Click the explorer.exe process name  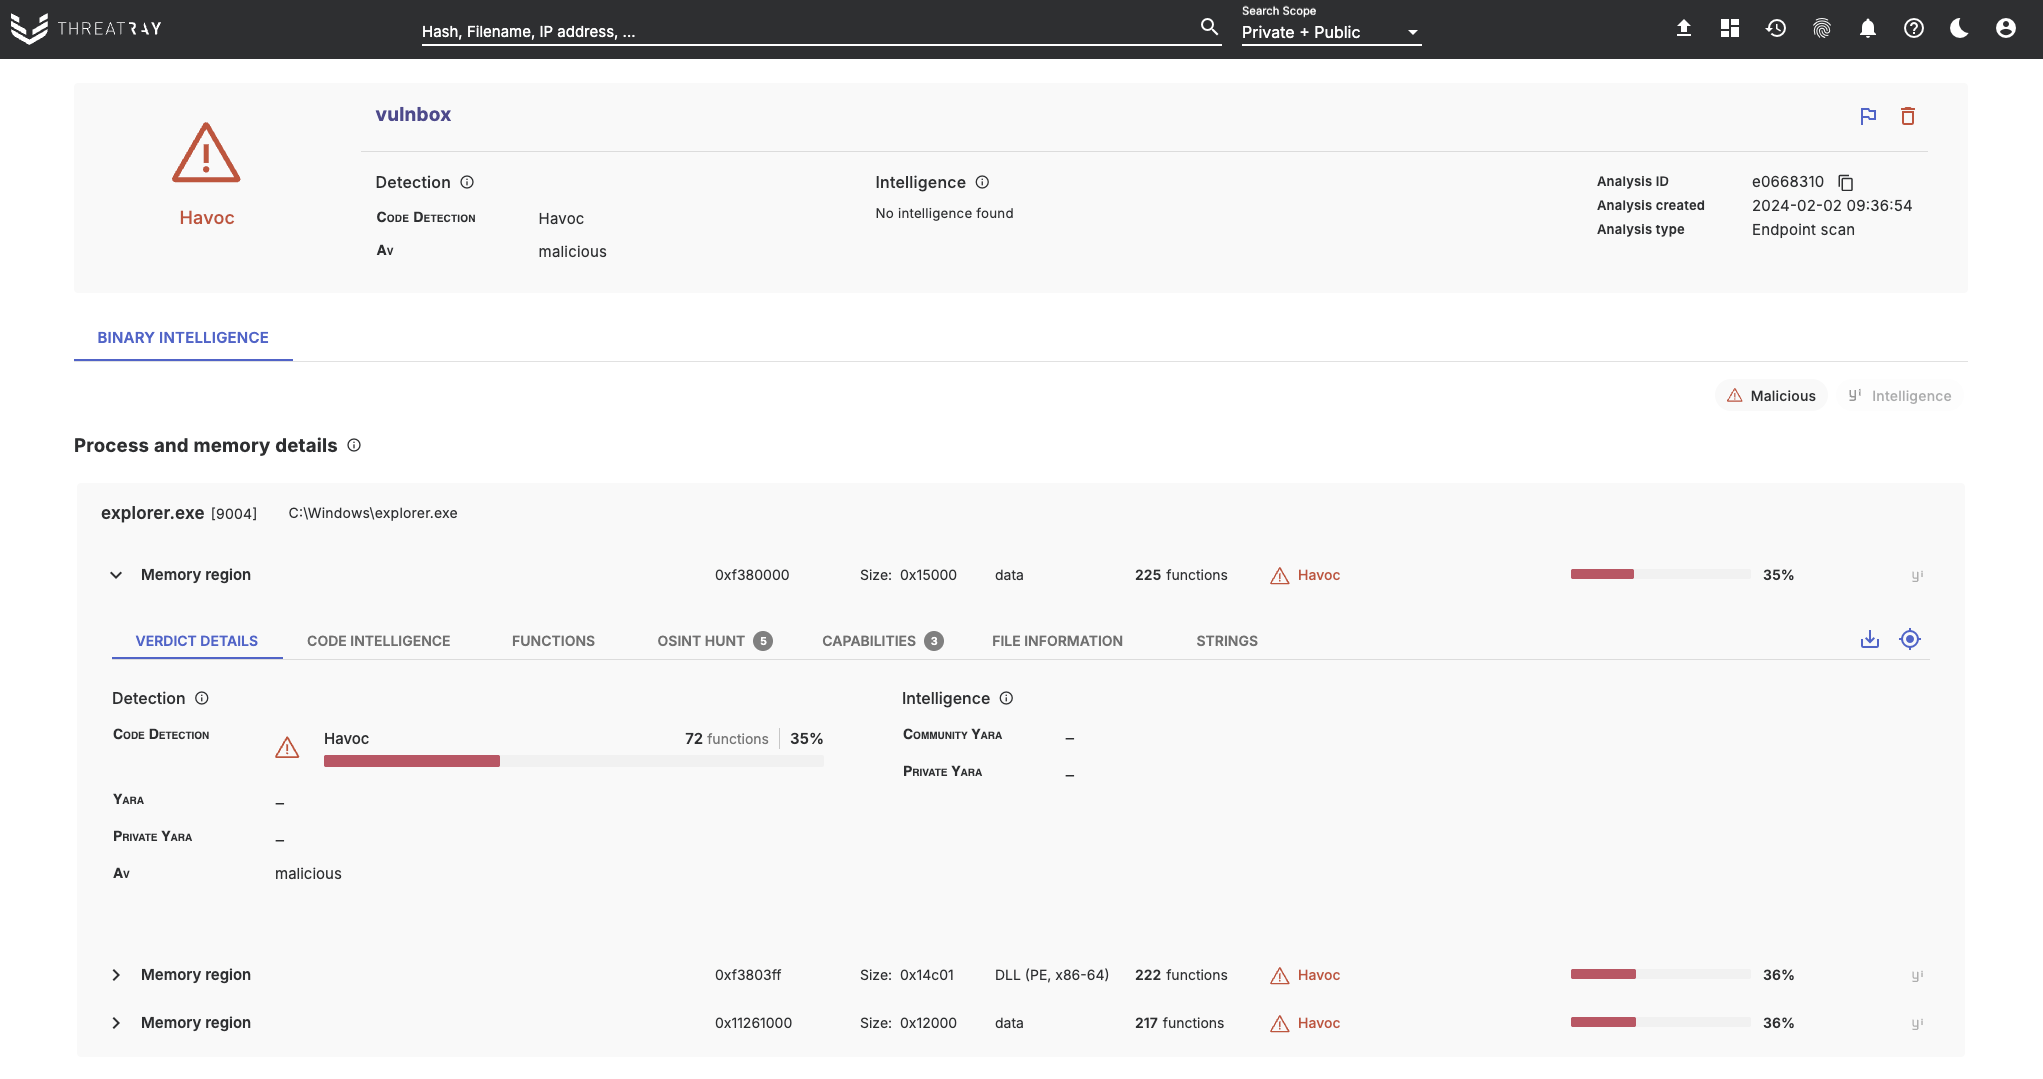[153, 513]
